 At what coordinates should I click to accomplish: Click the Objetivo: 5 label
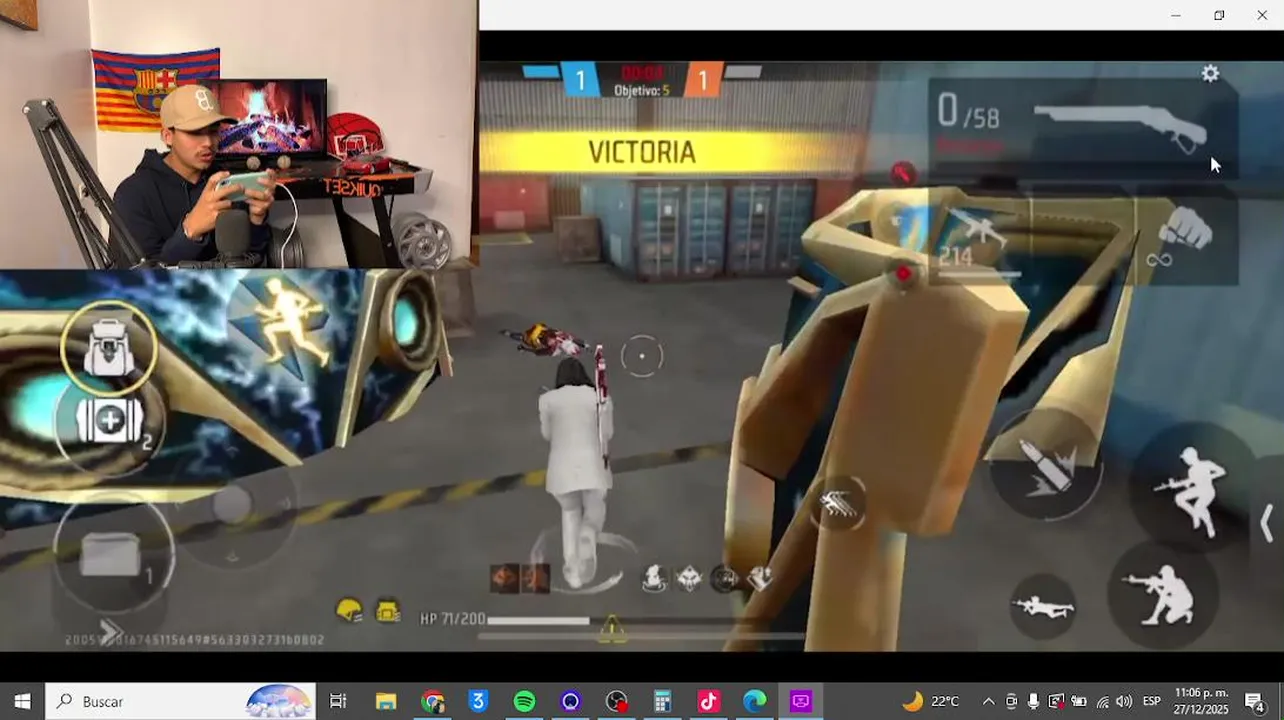click(641, 91)
